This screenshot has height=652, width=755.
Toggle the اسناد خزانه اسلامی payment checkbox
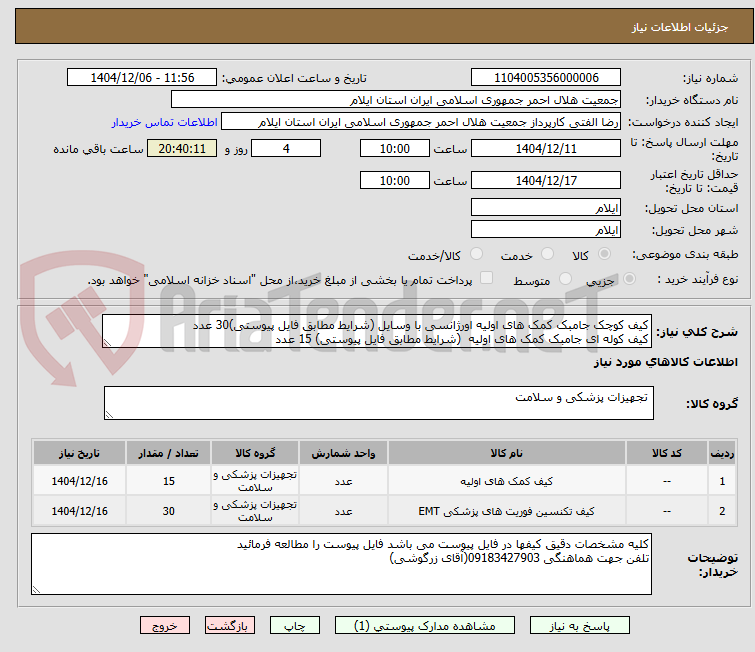click(487, 278)
